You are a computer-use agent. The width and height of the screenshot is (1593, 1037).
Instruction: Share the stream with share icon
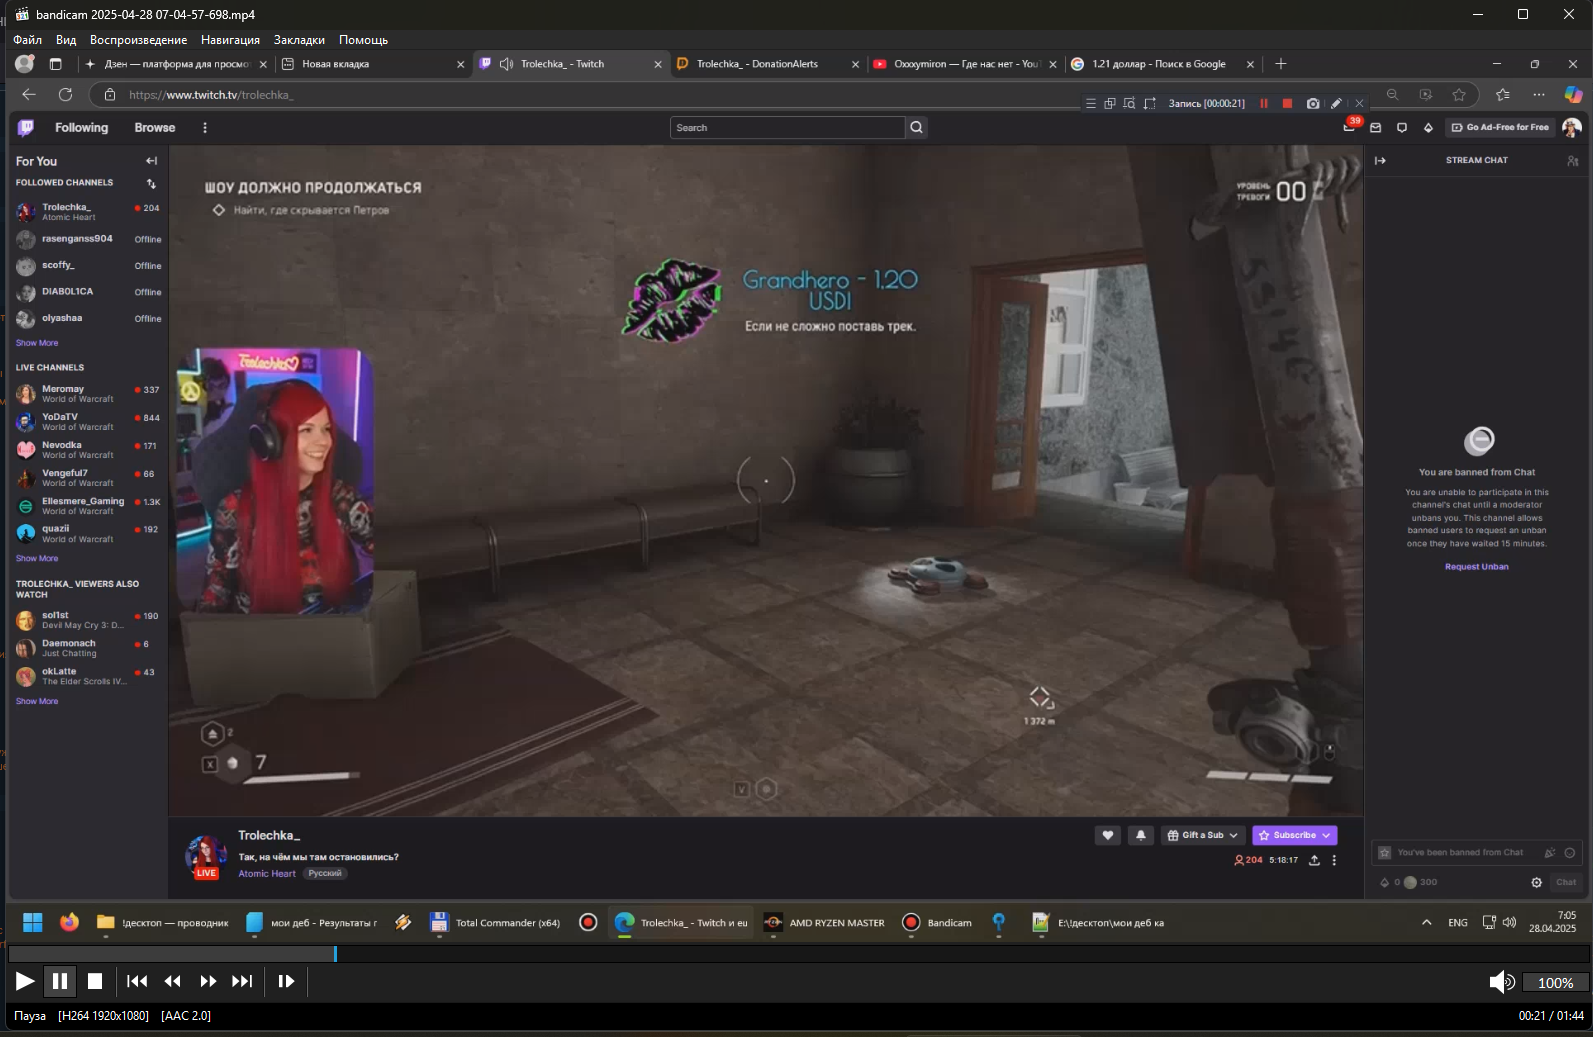pyautogui.click(x=1314, y=860)
